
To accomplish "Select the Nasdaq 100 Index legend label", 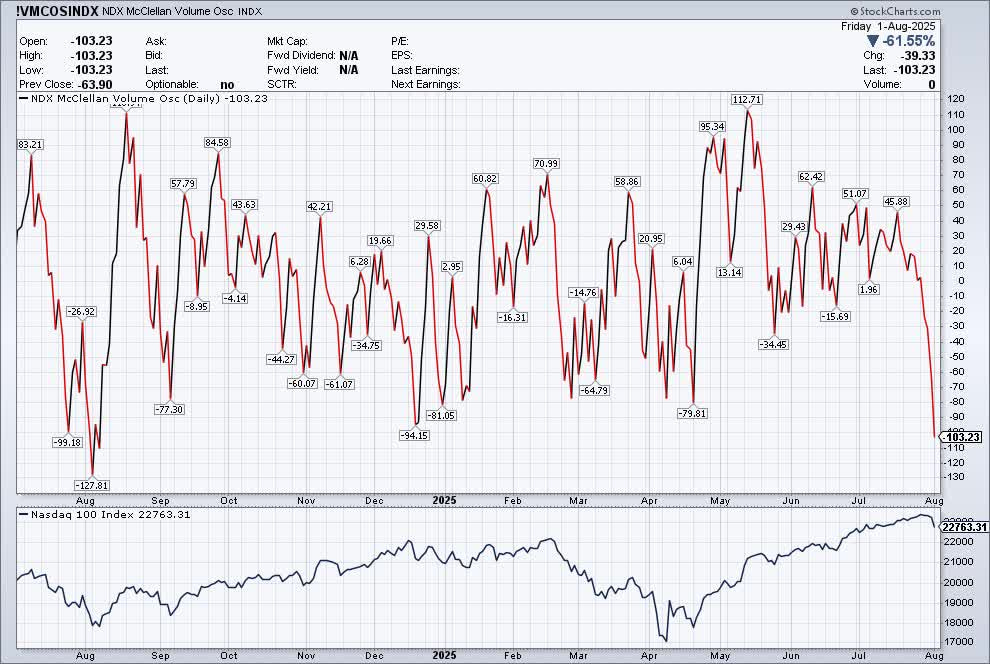I will [x=80, y=515].
